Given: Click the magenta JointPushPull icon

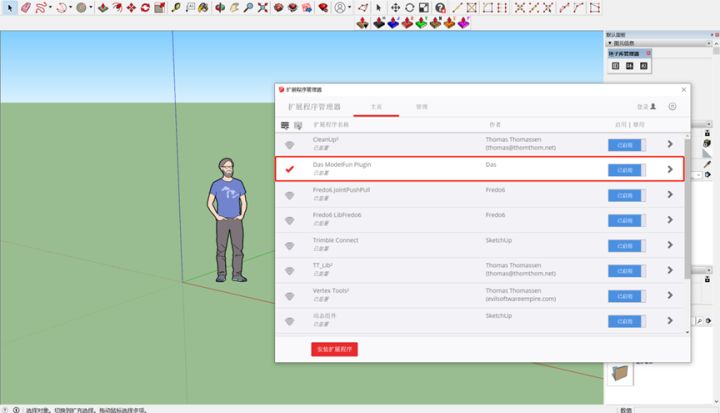Looking at the screenshot, I should [463, 23].
